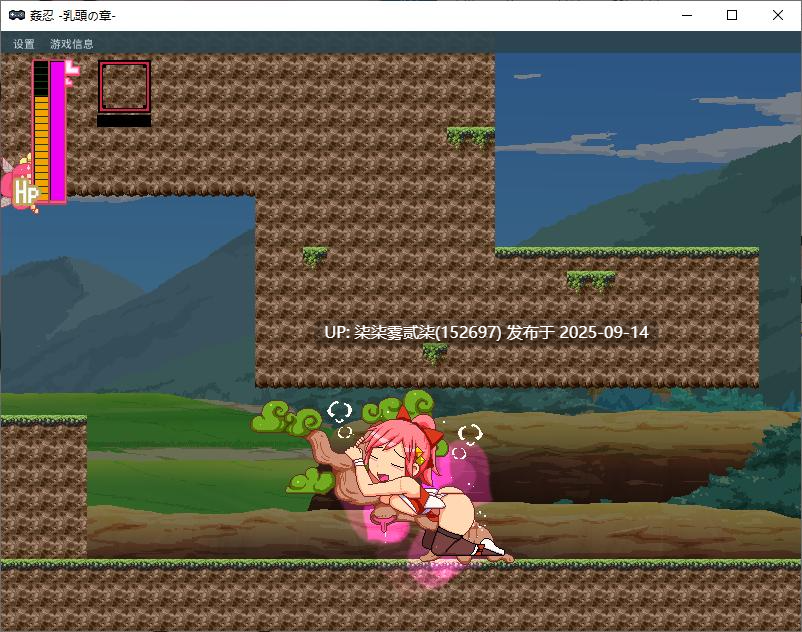
Task: Click the gamepad icon in the title bar
Action: click(17, 15)
